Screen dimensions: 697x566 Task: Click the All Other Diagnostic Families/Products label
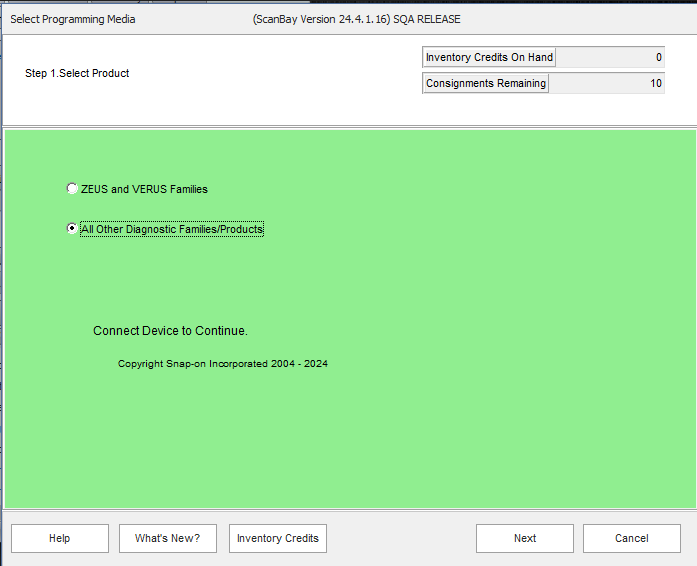[x=171, y=229]
